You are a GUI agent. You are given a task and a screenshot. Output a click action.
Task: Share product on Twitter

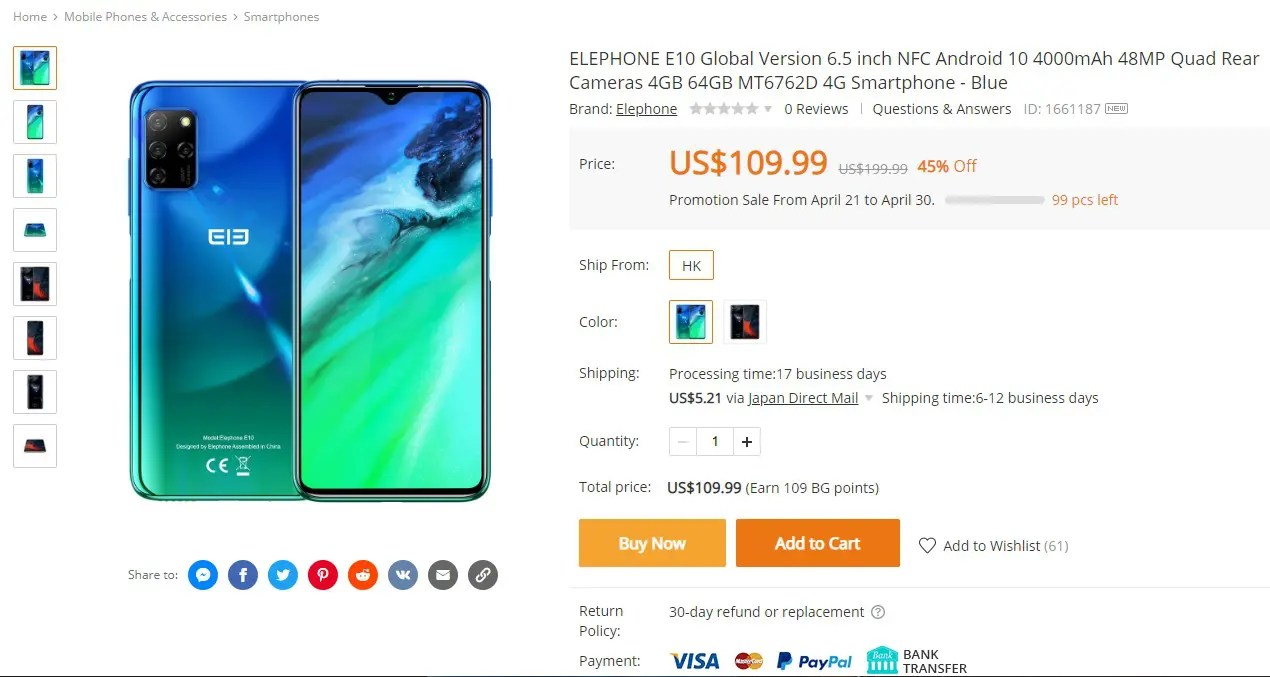pos(283,575)
